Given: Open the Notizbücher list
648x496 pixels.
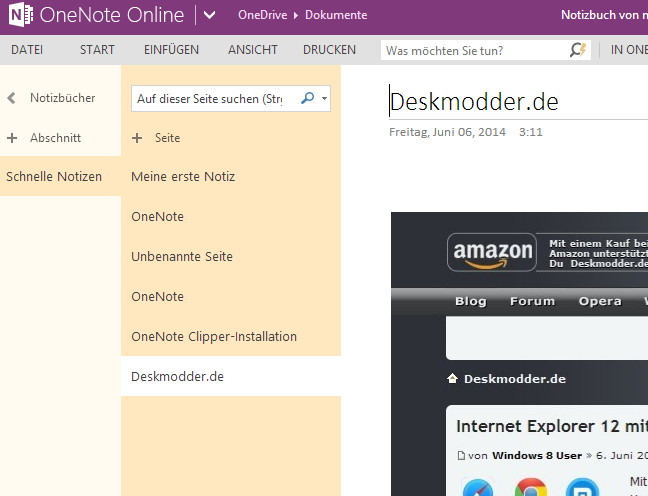Looking at the screenshot, I should pyautogui.click(x=62, y=98).
